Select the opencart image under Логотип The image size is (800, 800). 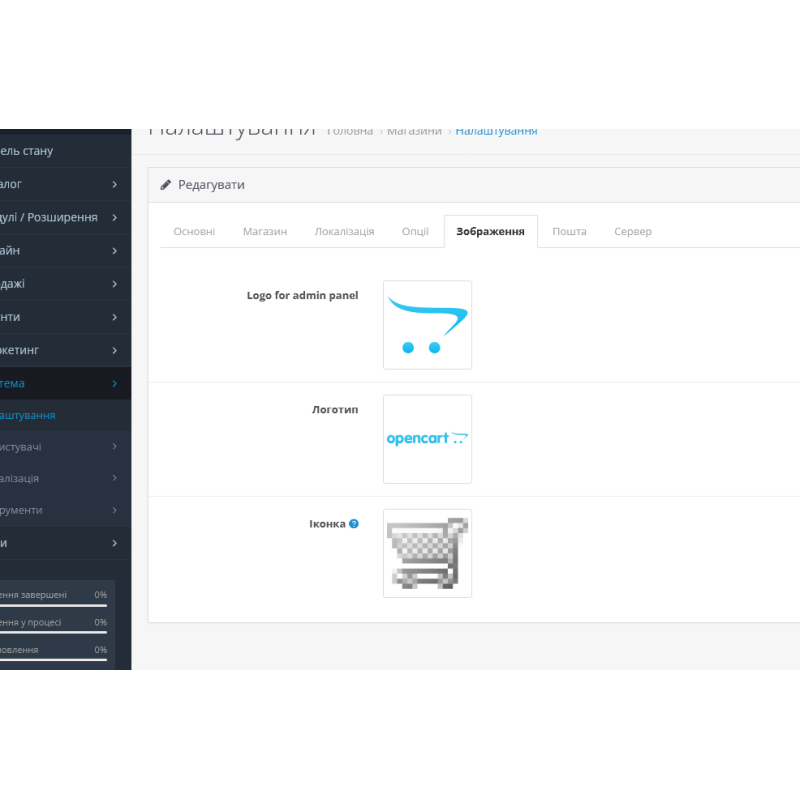427,439
